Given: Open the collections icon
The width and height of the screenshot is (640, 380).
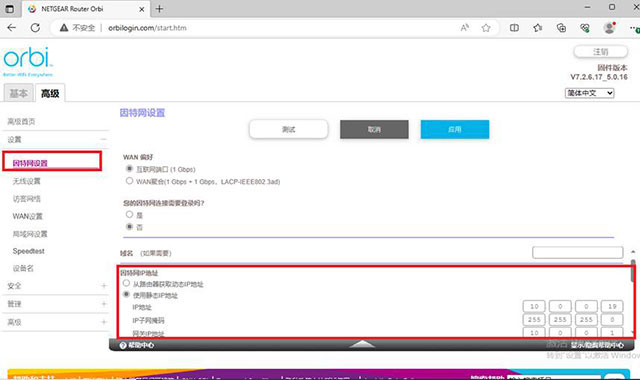Looking at the screenshot, I should [x=561, y=28].
